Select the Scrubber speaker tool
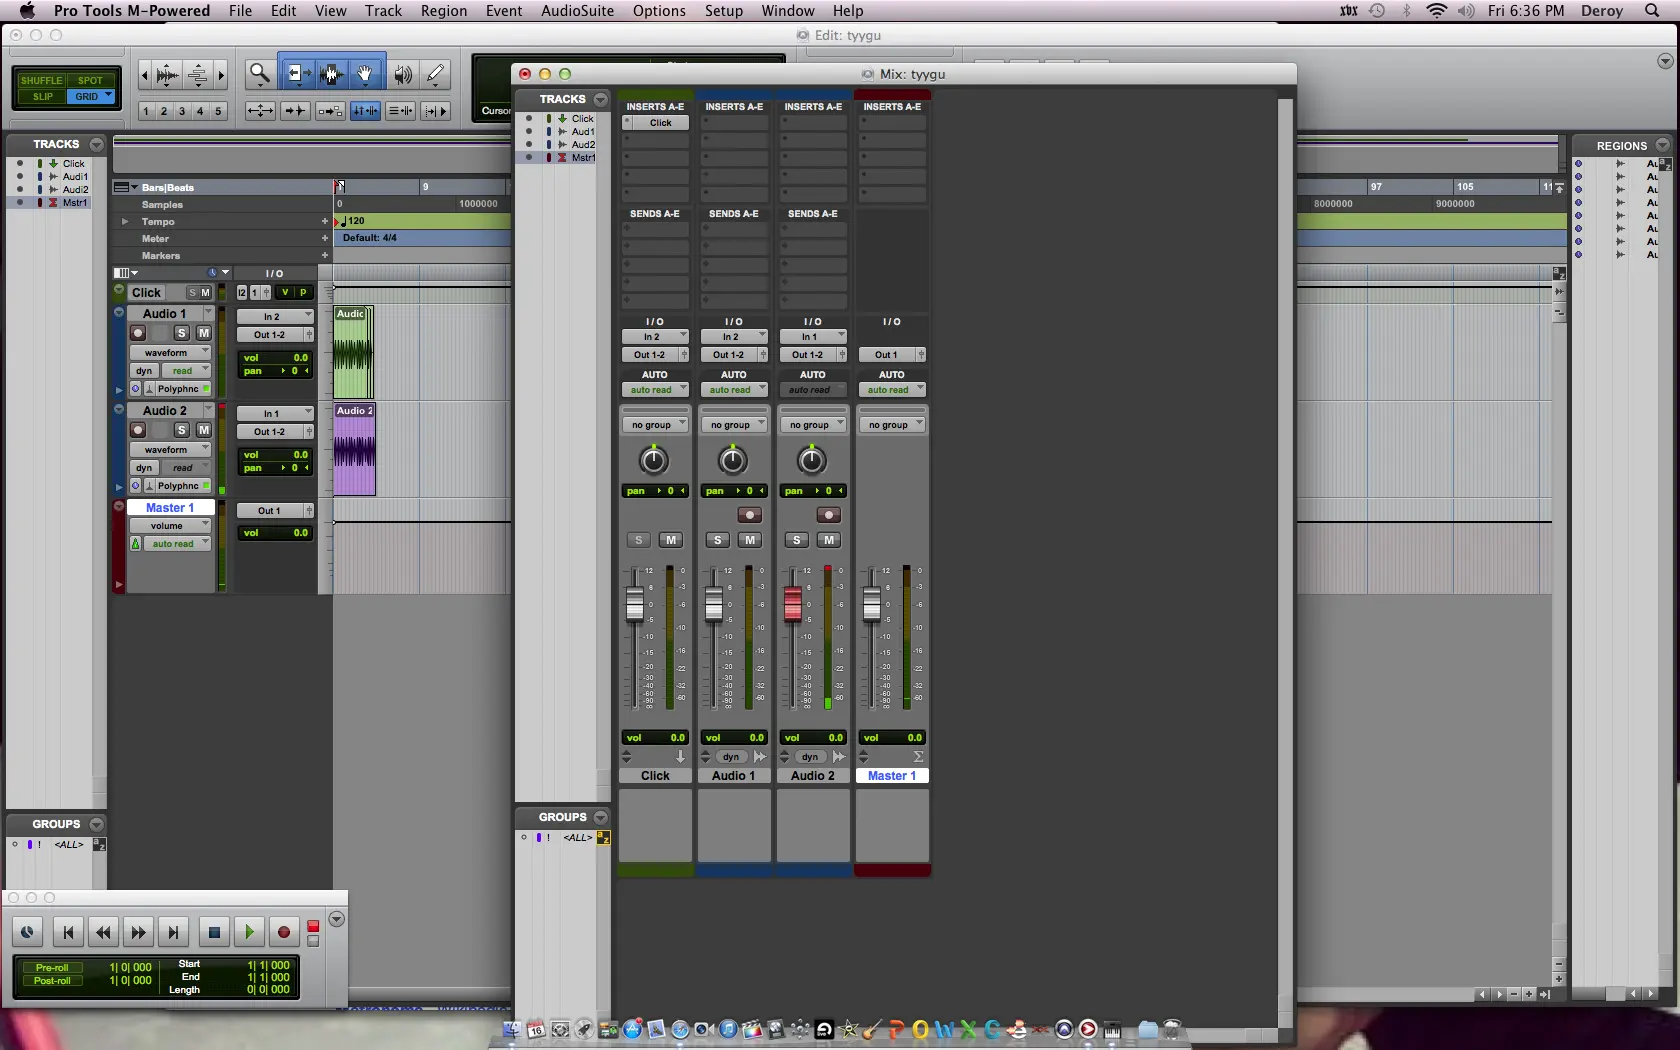Image resolution: width=1680 pixels, height=1050 pixels. (x=402, y=74)
